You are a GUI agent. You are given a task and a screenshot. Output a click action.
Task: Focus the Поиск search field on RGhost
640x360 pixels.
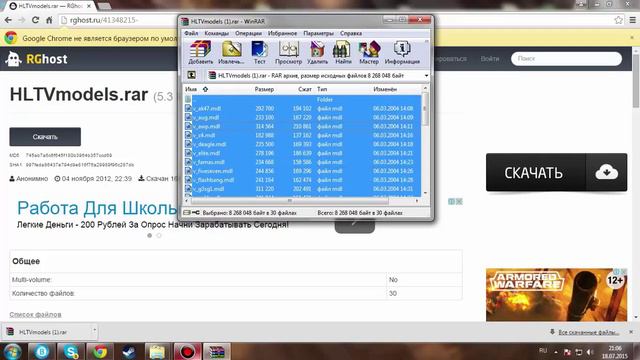[x=567, y=59]
